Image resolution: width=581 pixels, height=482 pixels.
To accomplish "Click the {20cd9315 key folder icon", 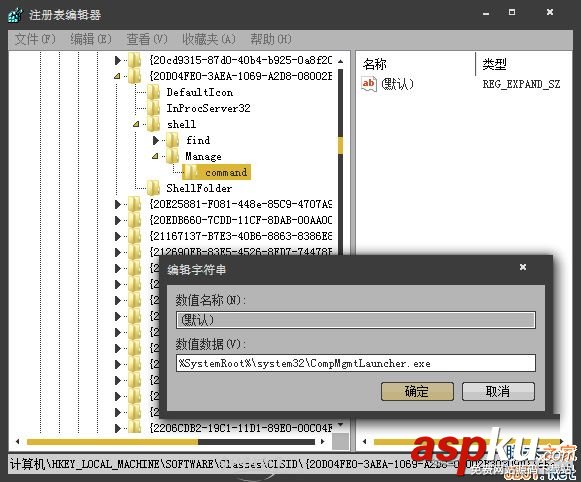I will click(x=135, y=60).
